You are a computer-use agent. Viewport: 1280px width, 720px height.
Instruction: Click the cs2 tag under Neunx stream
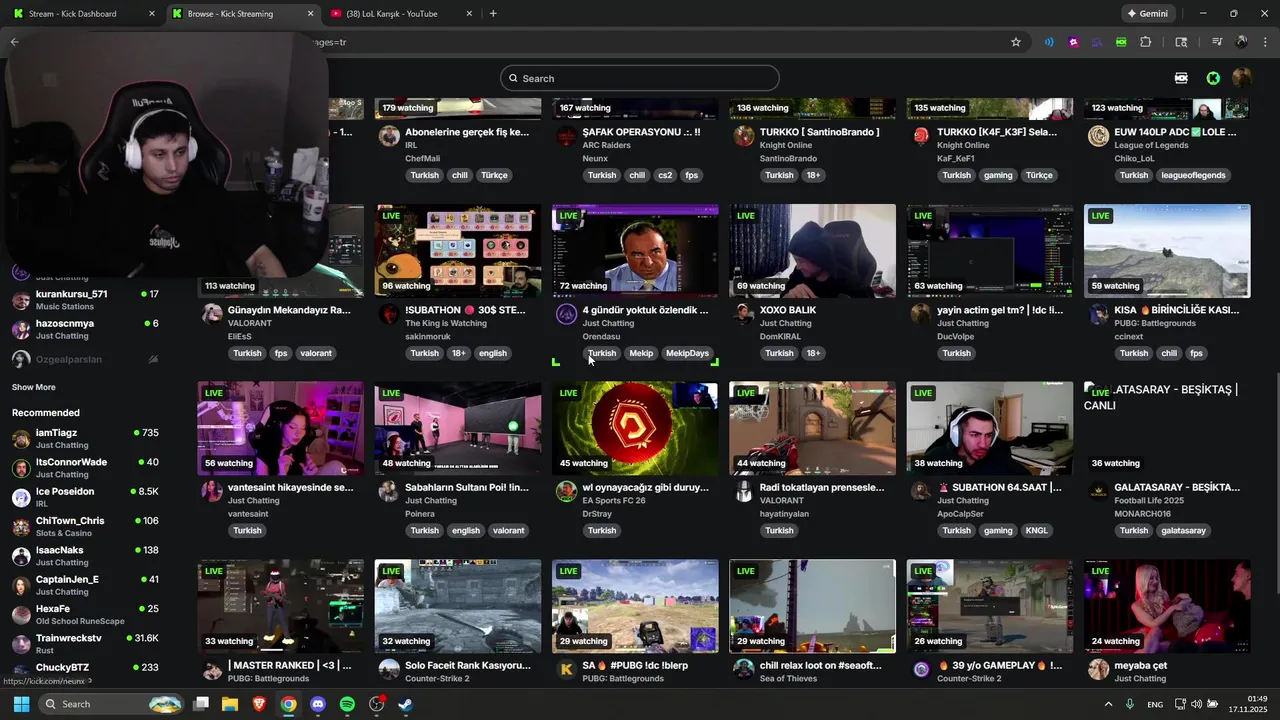(x=665, y=175)
